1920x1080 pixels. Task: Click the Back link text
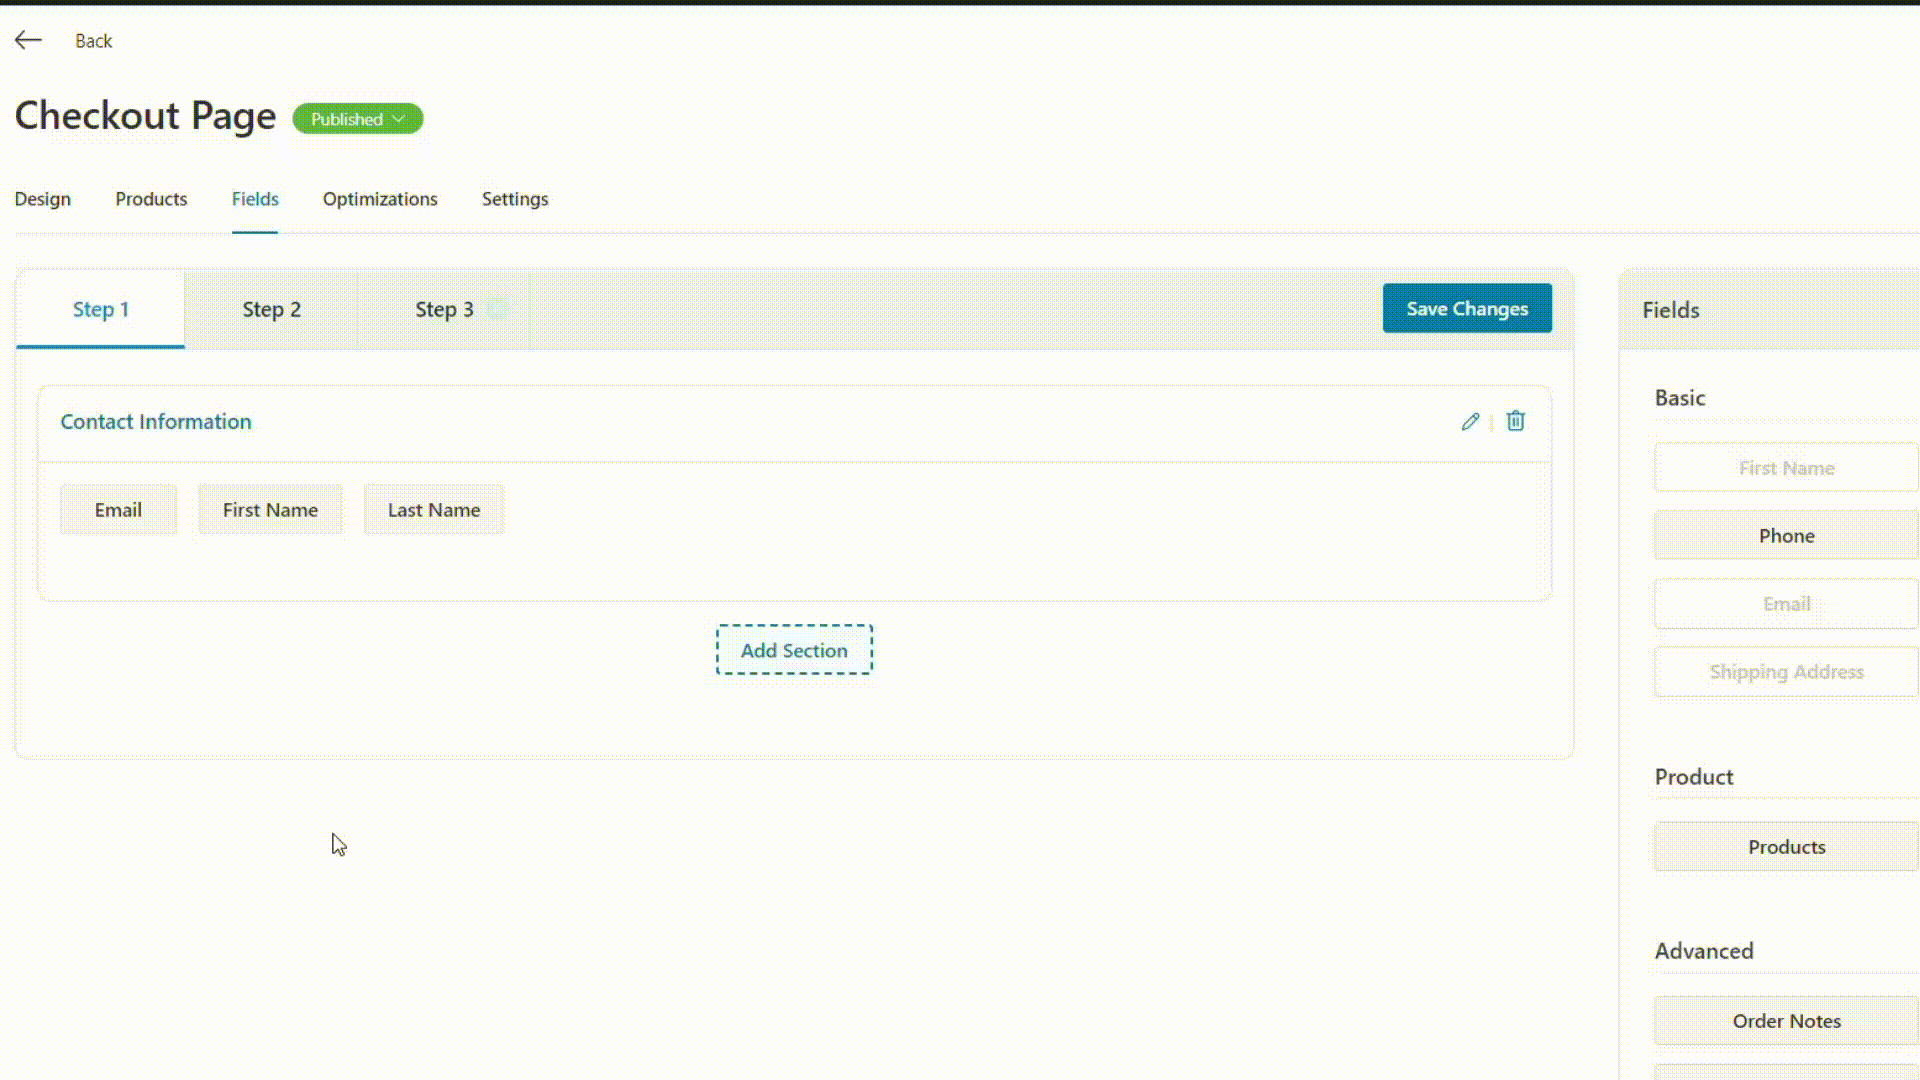[x=94, y=41]
